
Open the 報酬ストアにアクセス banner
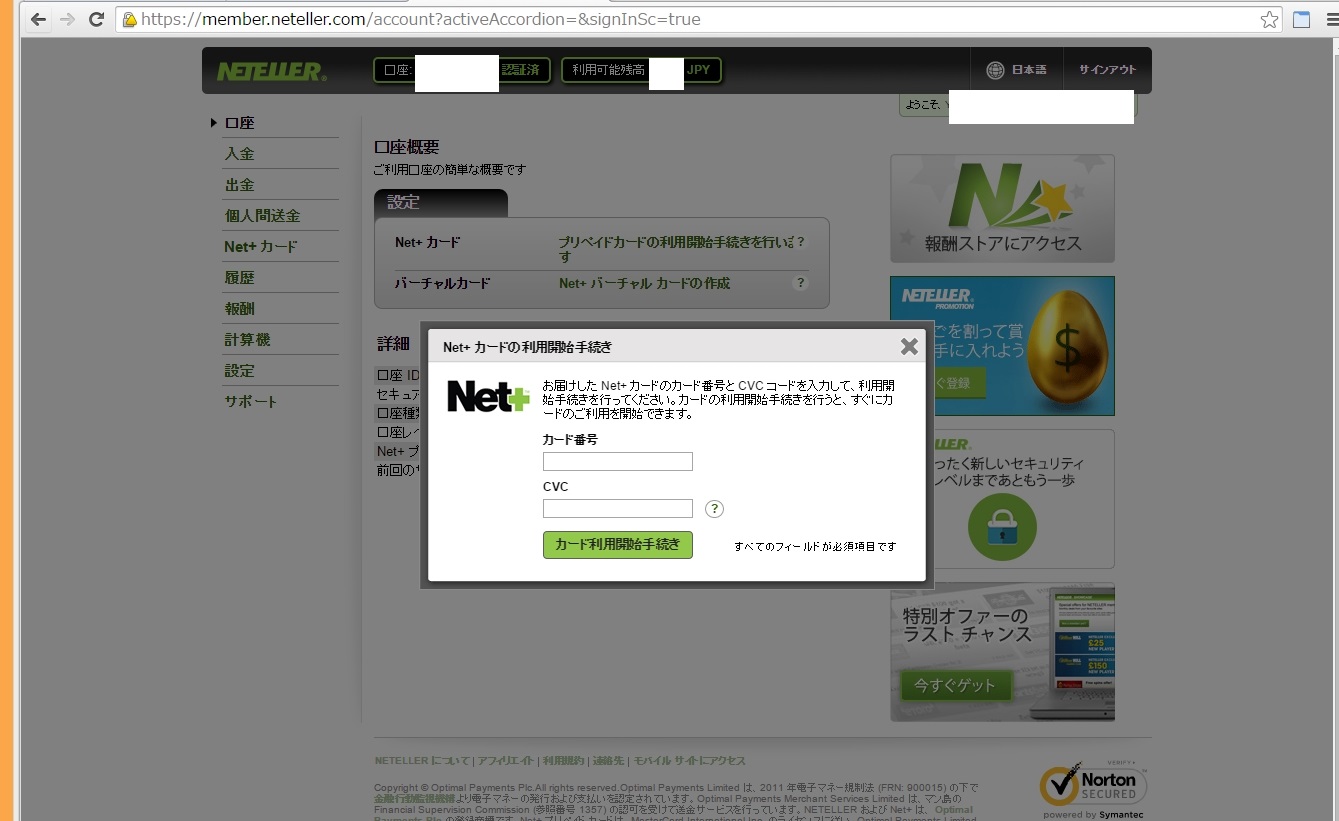coord(1002,208)
